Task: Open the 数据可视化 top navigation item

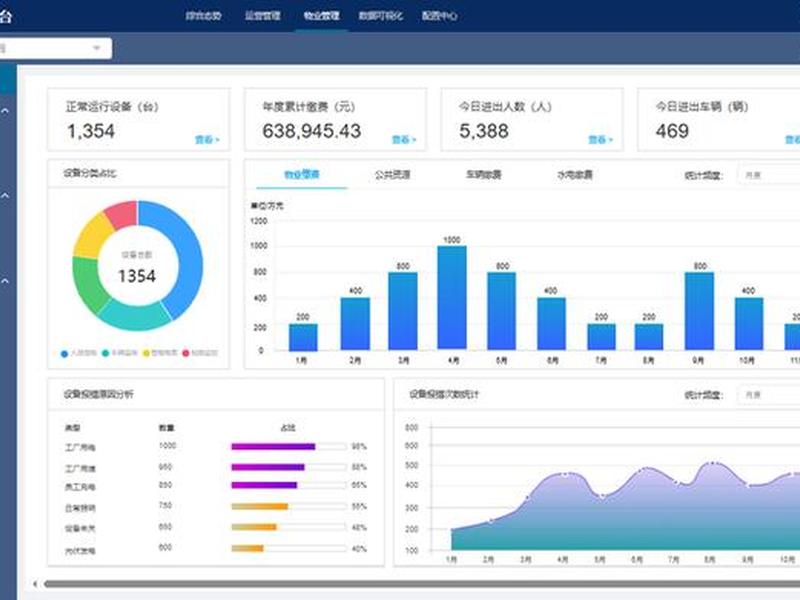Action: (x=381, y=16)
